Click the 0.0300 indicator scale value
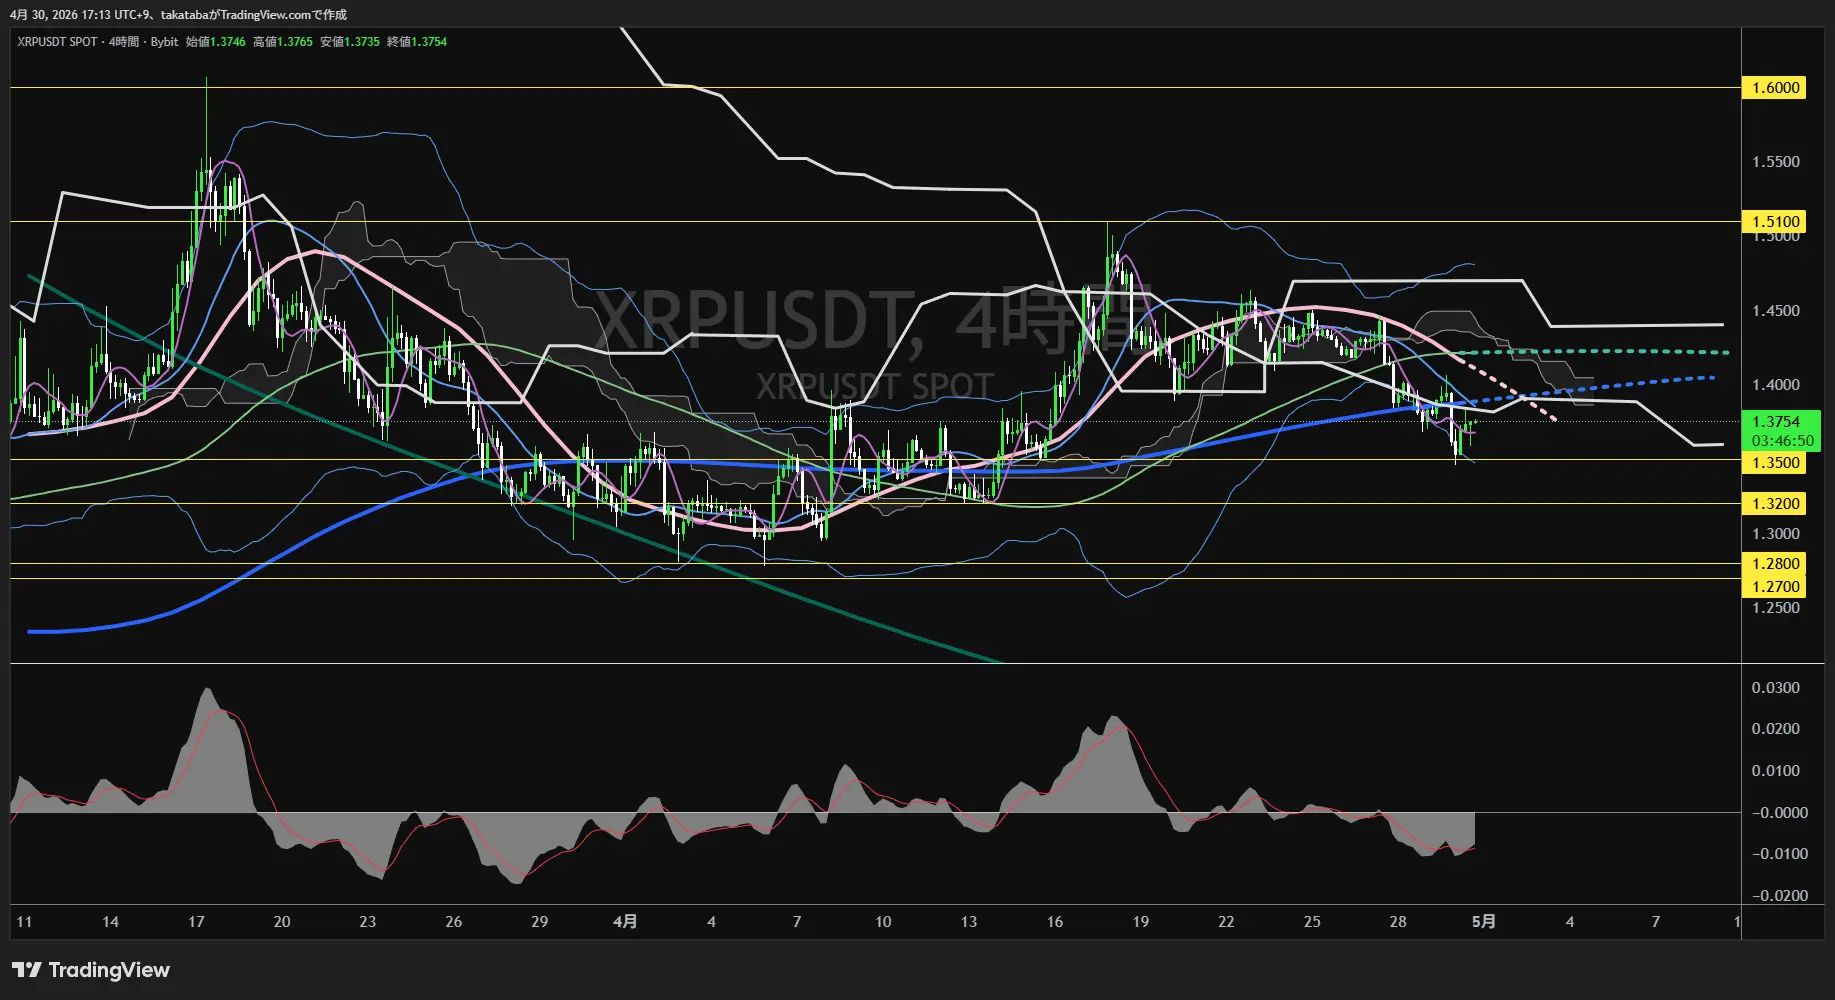Image resolution: width=1835 pixels, height=1000 pixels. [1775, 688]
